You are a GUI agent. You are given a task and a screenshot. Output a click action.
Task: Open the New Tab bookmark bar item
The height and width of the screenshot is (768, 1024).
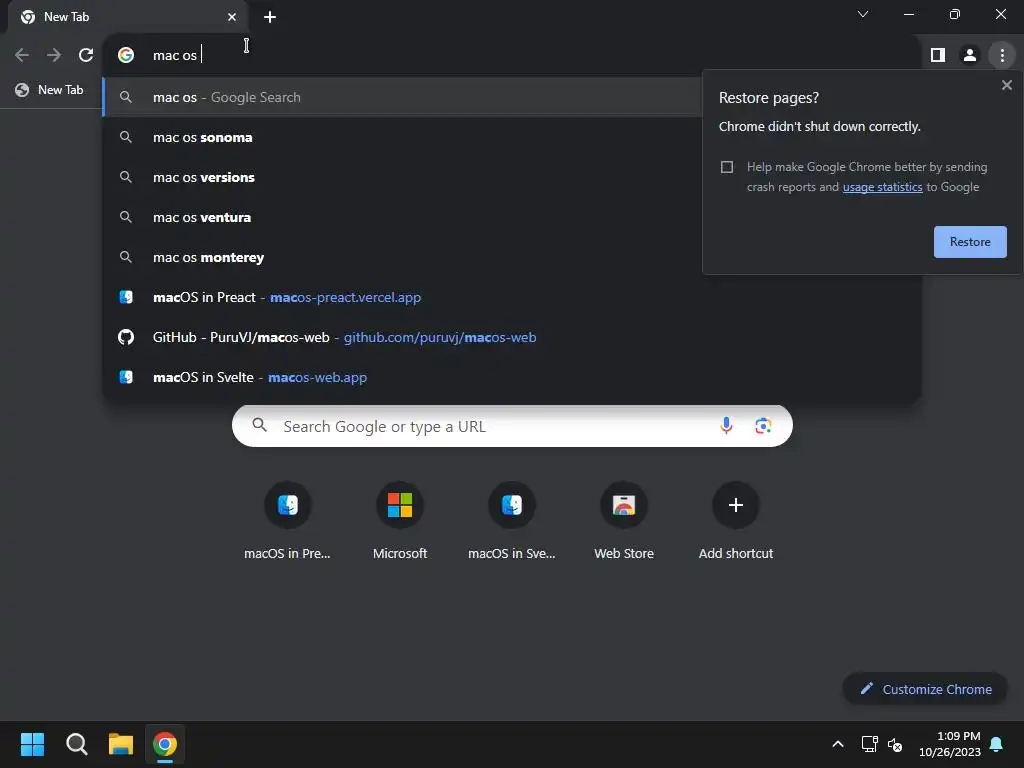(x=50, y=89)
